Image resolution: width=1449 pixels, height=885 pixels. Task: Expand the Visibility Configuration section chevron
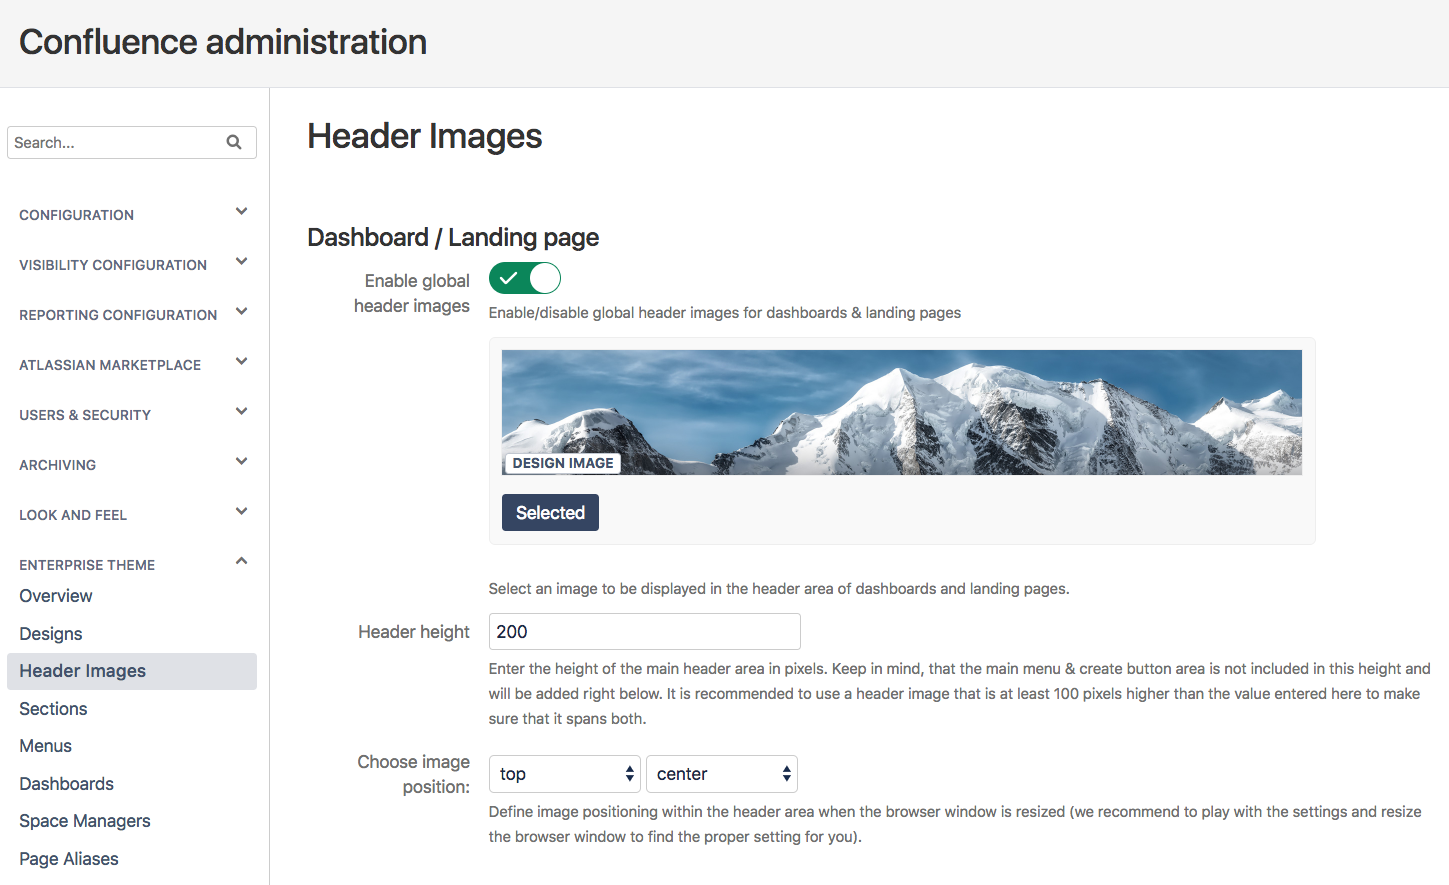(241, 261)
